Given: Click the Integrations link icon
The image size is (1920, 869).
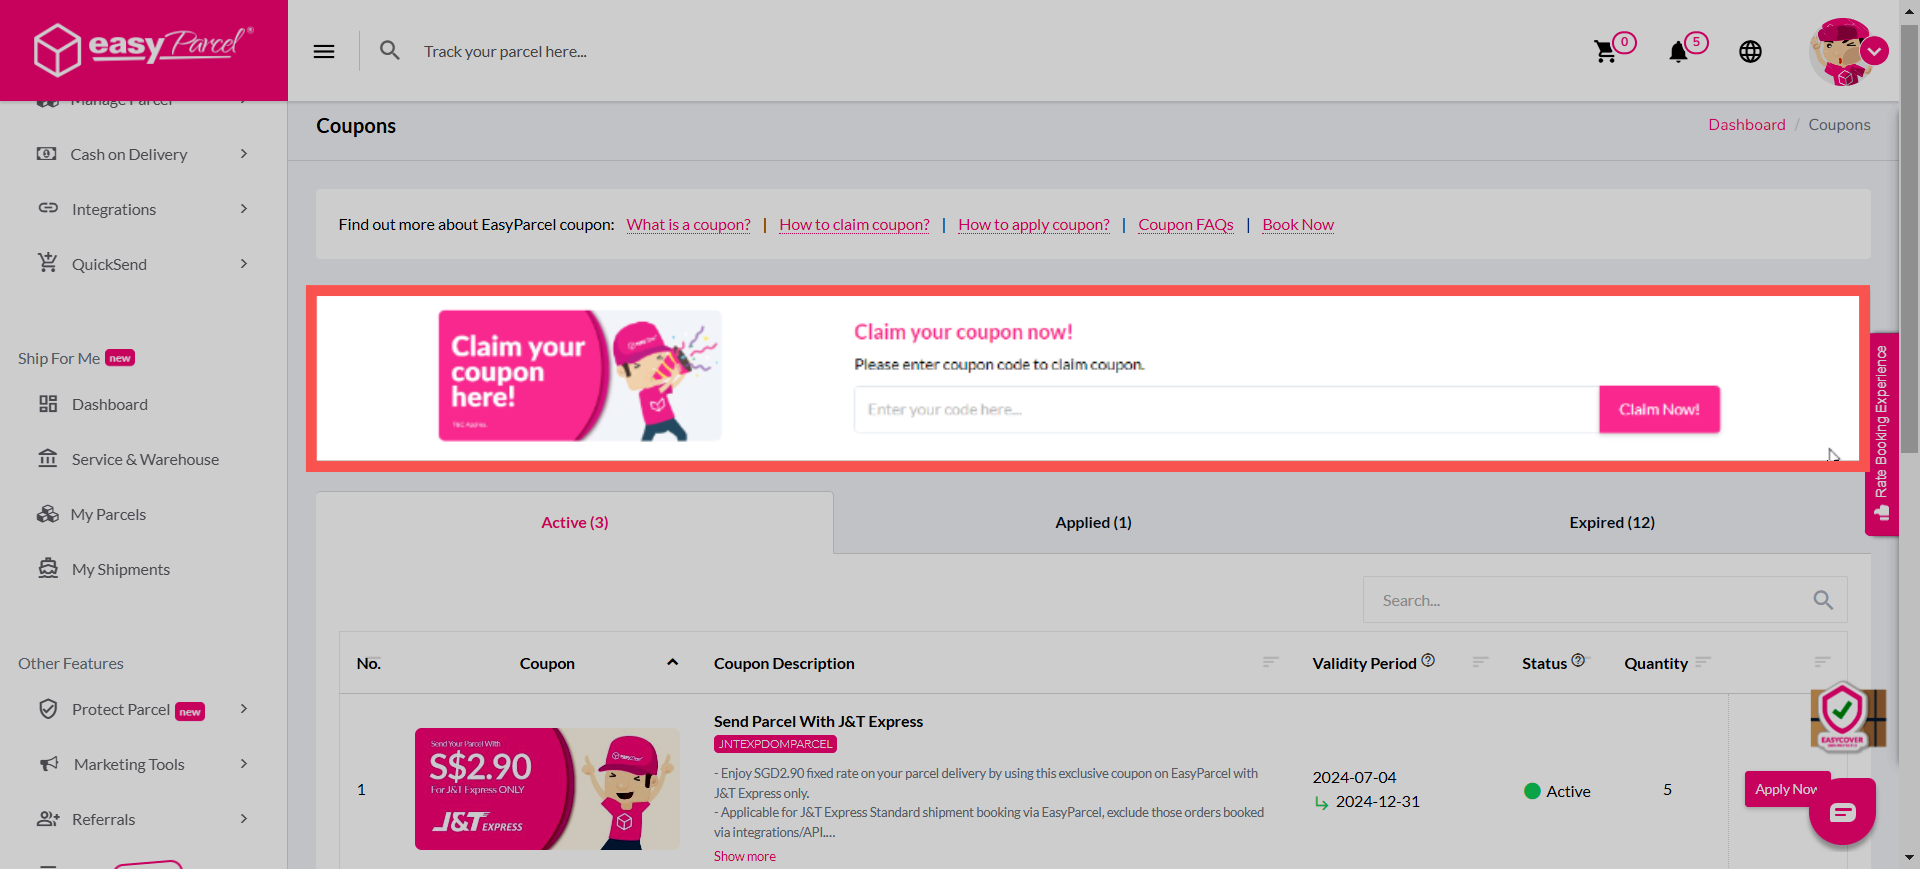Looking at the screenshot, I should click(x=48, y=208).
